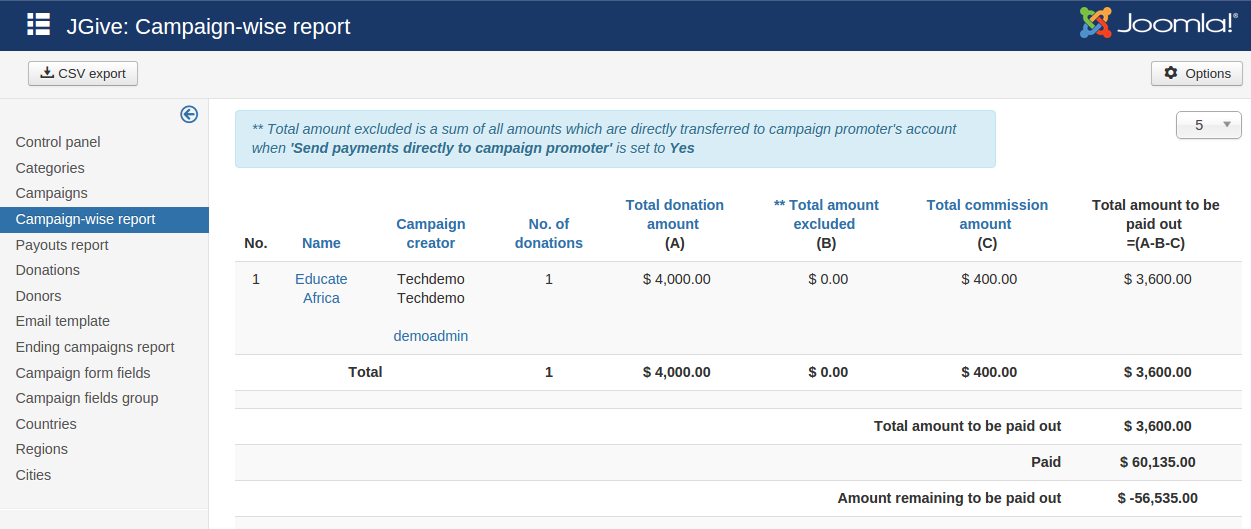1251x529 pixels.
Task: Select Donations in the sidebar
Action: pos(48,270)
